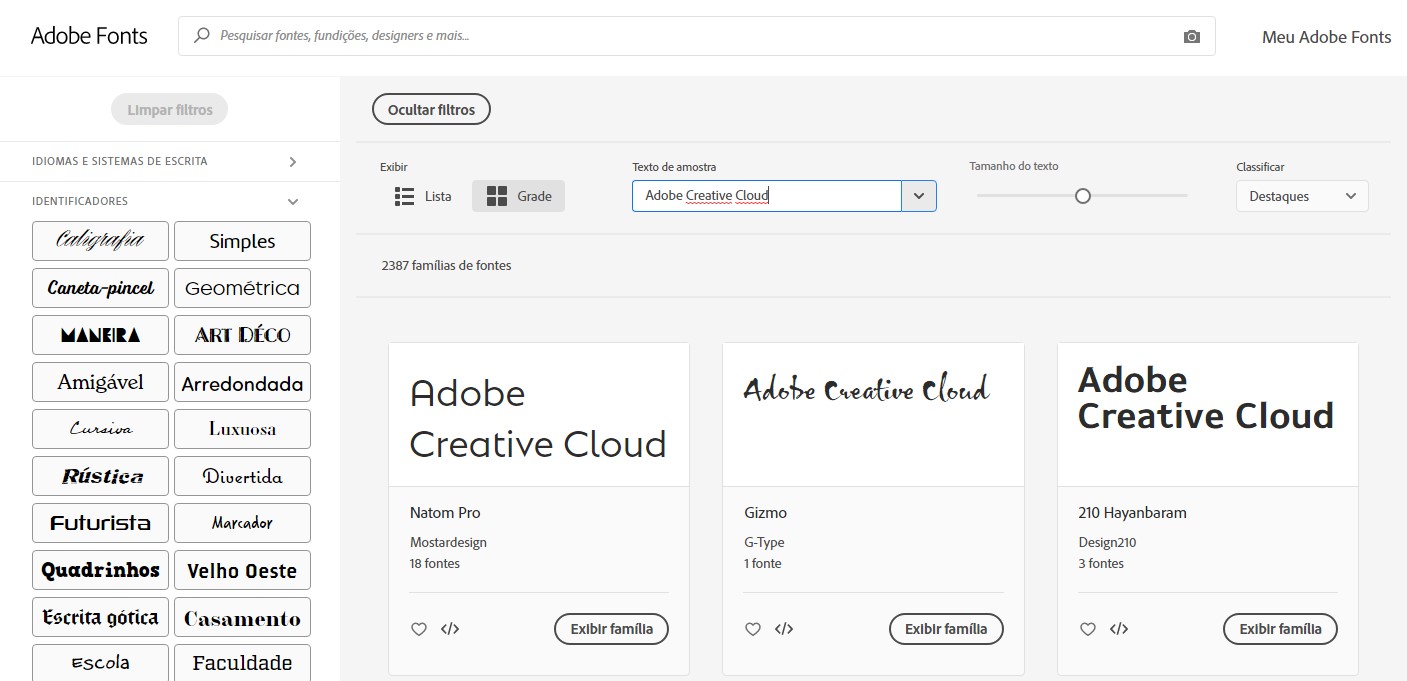Click the Ocultar filtros button
The width and height of the screenshot is (1407, 681).
[431, 109]
